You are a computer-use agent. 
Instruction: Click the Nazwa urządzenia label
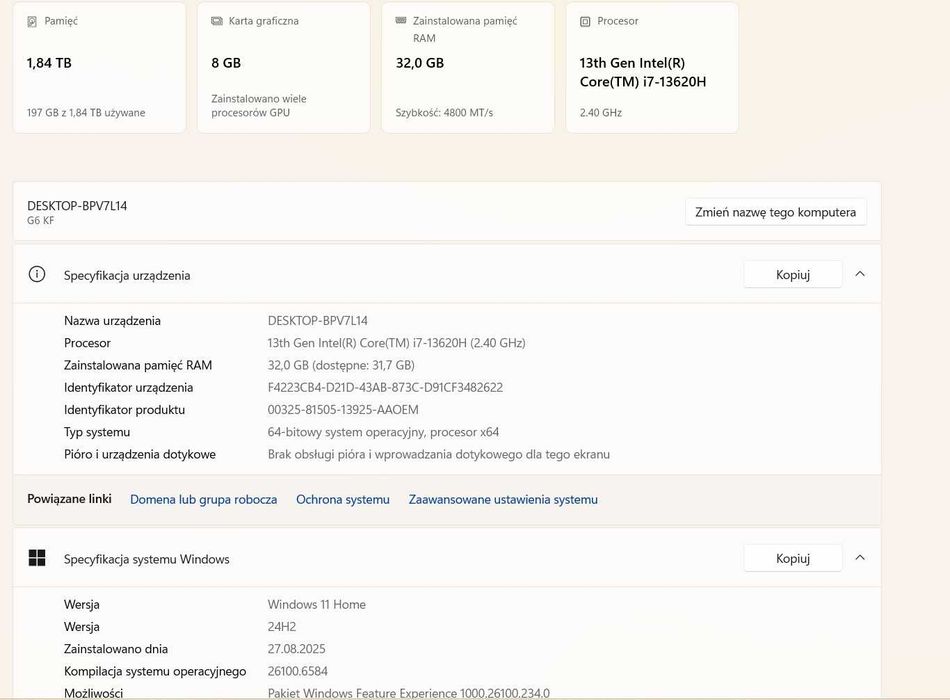pos(112,321)
